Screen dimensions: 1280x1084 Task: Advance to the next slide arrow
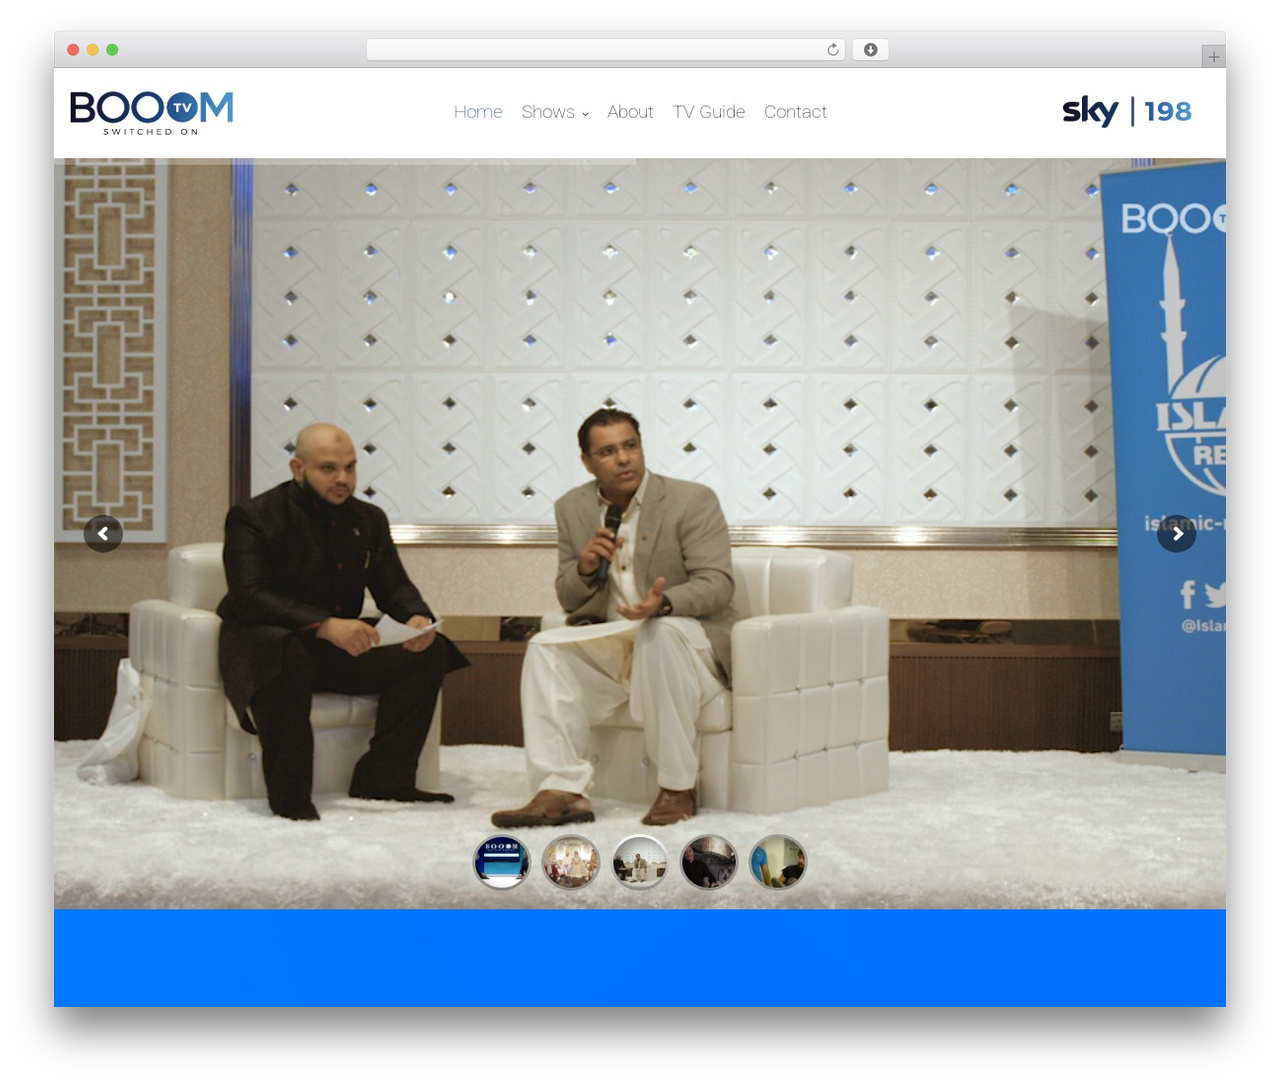[x=1177, y=534]
